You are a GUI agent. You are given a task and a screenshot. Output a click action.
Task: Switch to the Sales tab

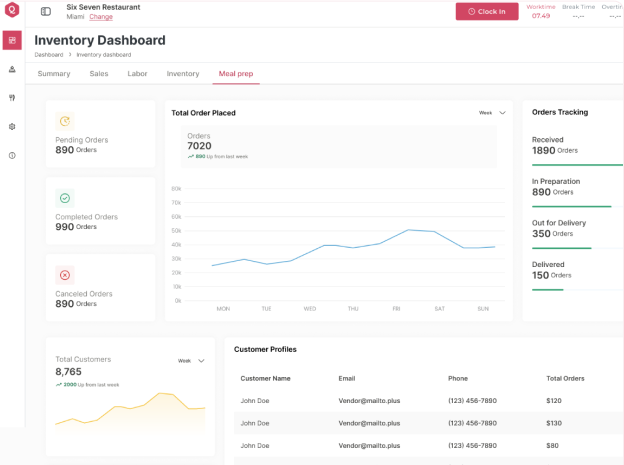point(99,74)
